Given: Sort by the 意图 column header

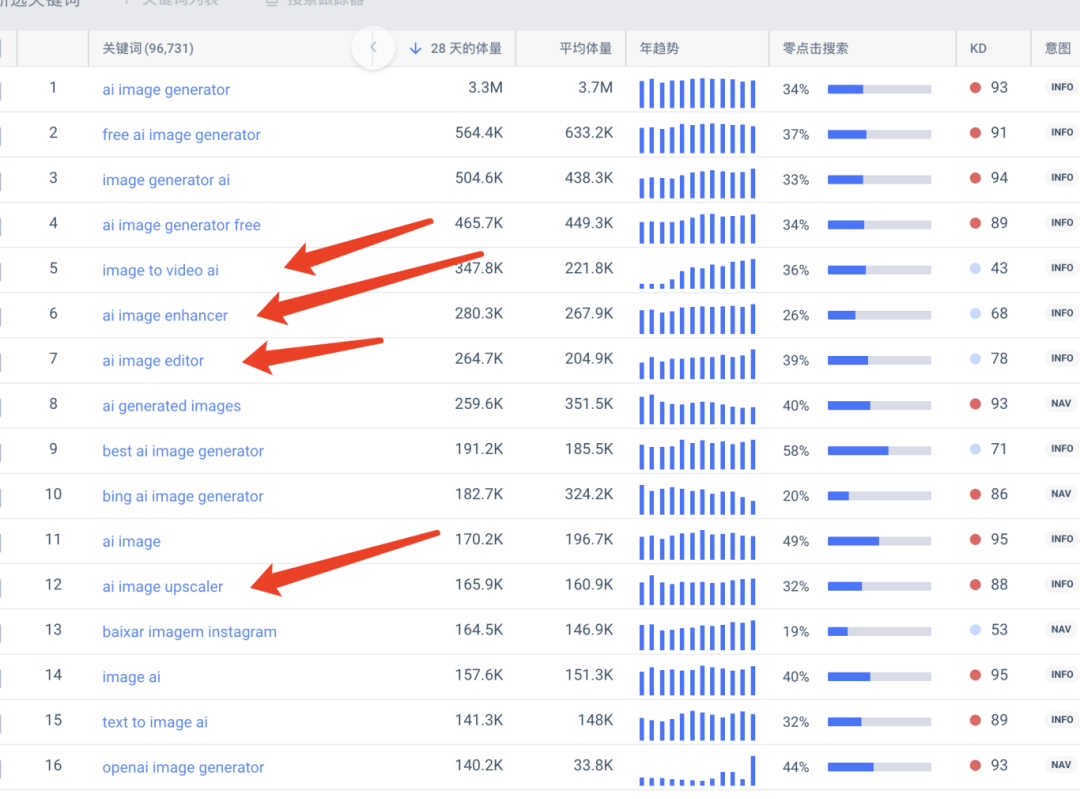Looking at the screenshot, I should click(x=1058, y=48).
